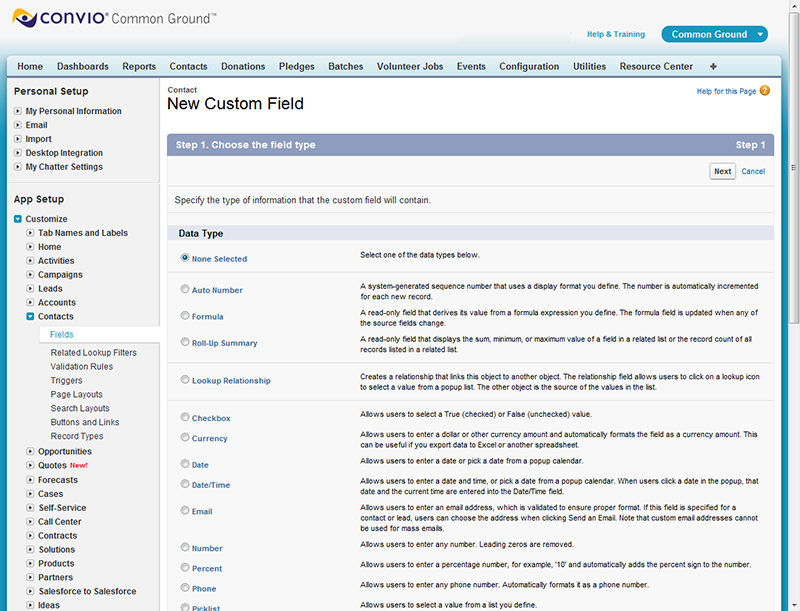Image resolution: width=800 pixels, height=611 pixels.
Task: Pick the Lookup Relationship radio button
Action: point(185,380)
